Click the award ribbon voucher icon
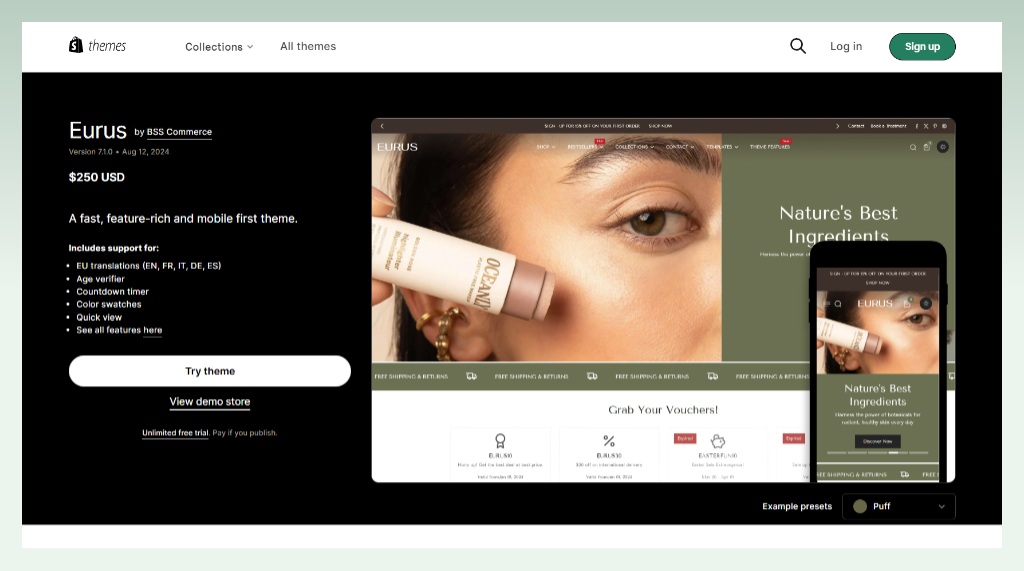Screen dimensions: 1024x571 (500, 440)
